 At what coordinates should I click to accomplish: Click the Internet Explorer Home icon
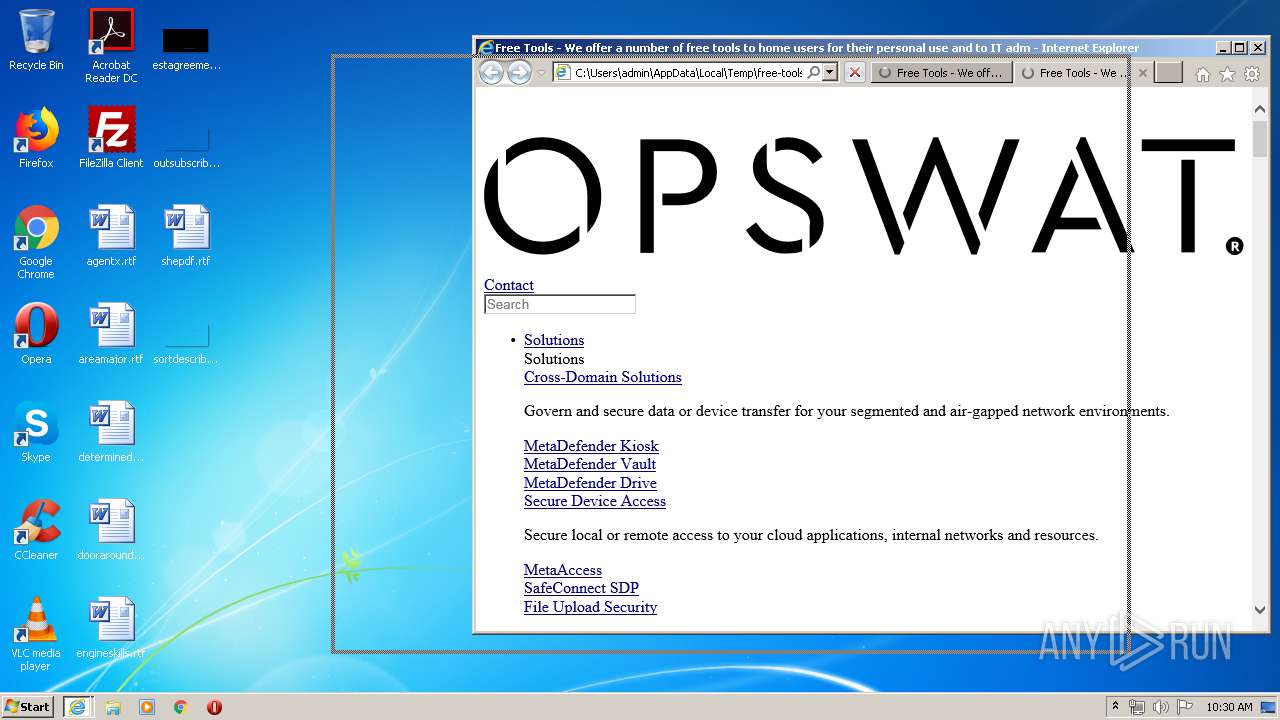(x=1203, y=74)
